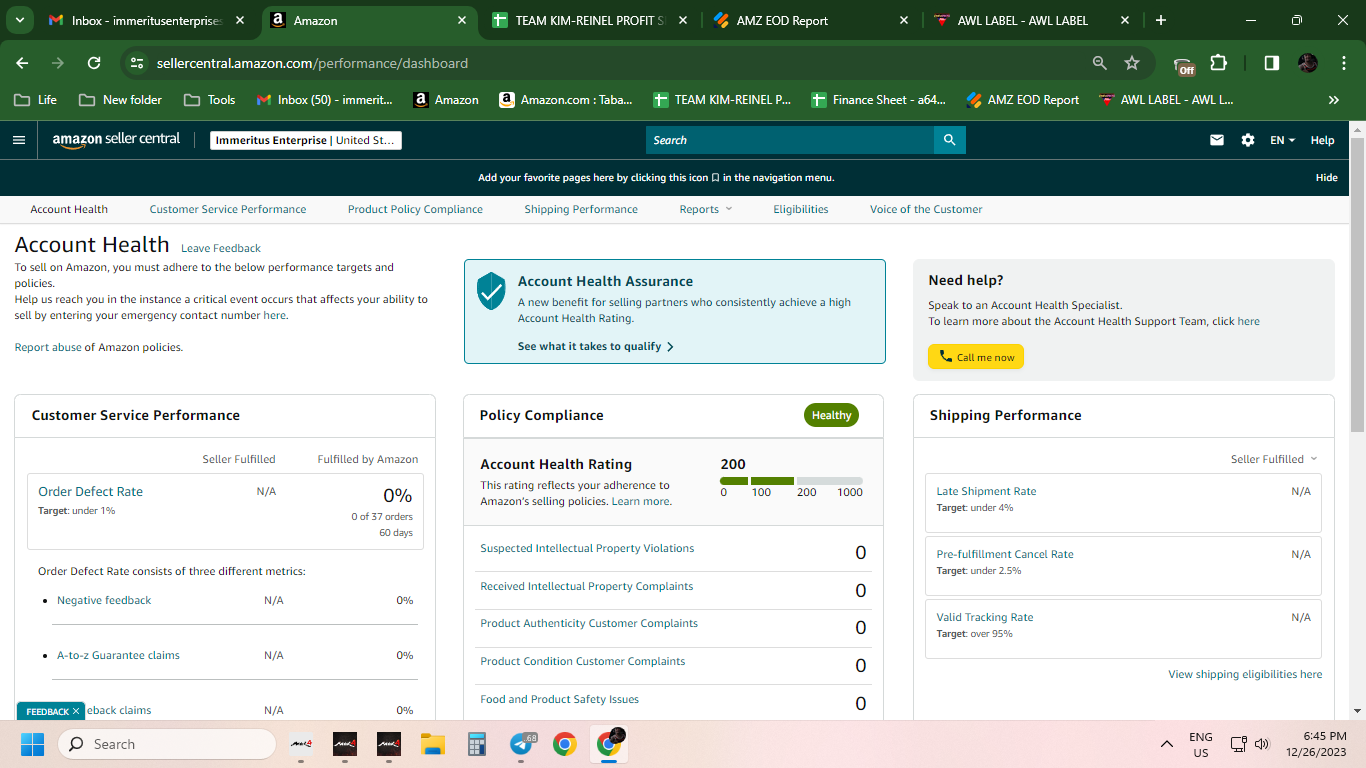Show hidden system tray icons

click(1166, 744)
